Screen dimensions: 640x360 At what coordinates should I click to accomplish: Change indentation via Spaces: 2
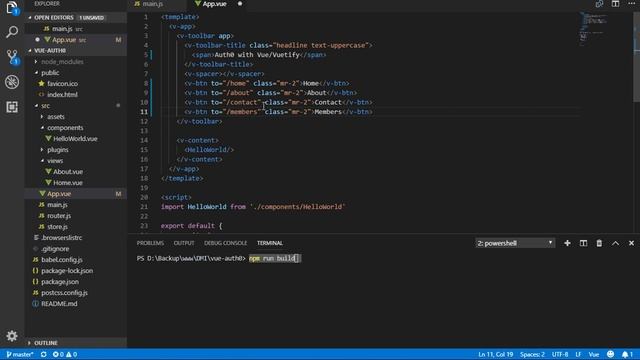pyautogui.click(x=532, y=354)
